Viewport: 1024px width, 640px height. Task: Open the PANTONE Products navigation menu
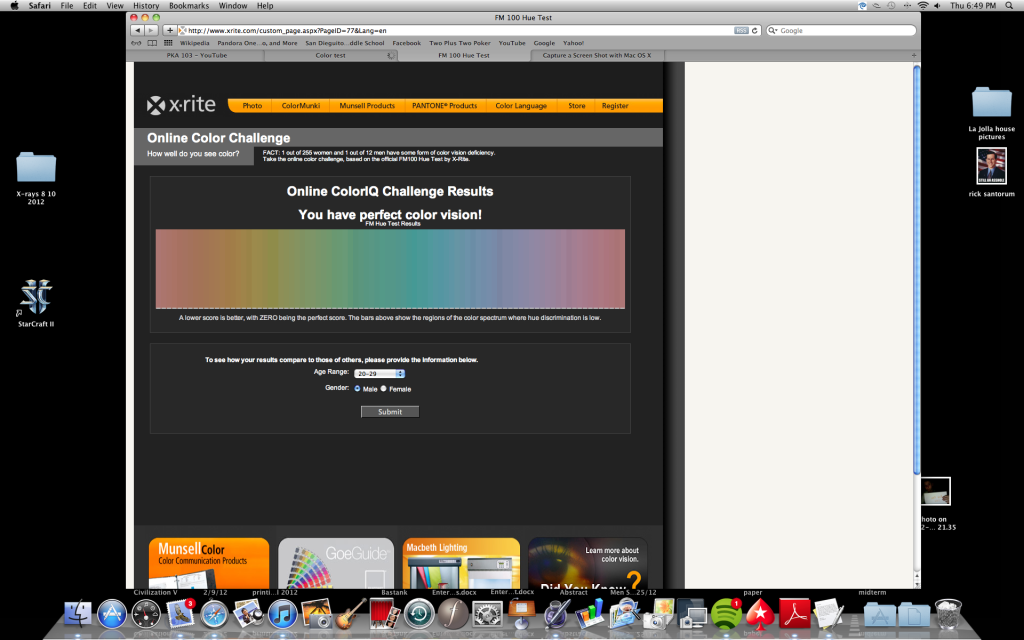tap(447, 106)
